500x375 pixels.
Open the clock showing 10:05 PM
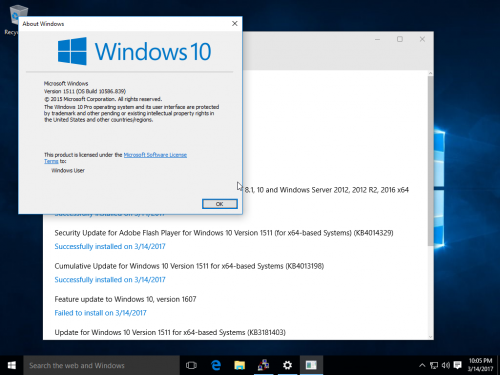tap(480, 365)
